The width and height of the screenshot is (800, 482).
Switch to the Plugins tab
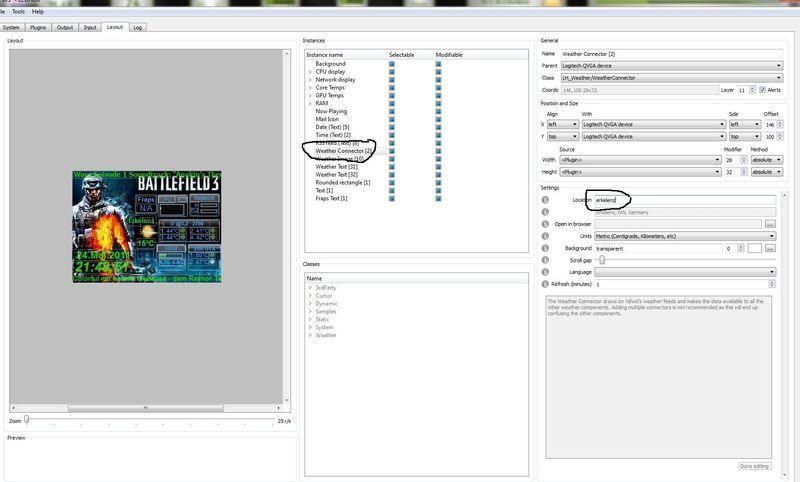pyautogui.click(x=38, y=28)
